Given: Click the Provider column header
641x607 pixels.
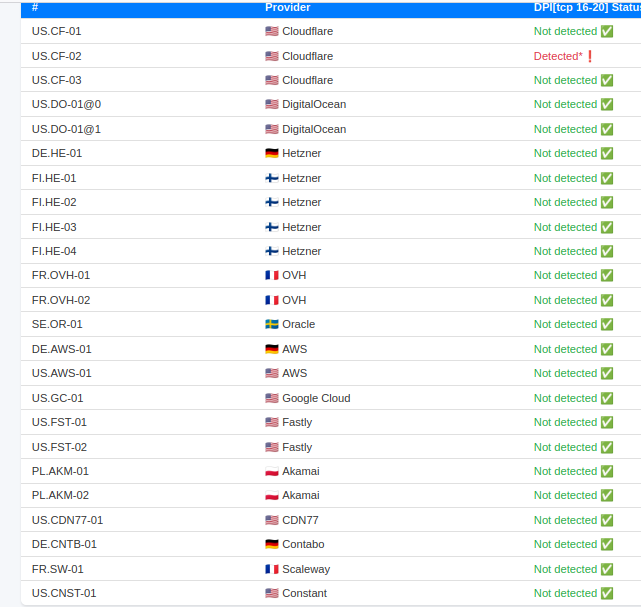Looking at the screenshot, I should [x=287, y=7].
